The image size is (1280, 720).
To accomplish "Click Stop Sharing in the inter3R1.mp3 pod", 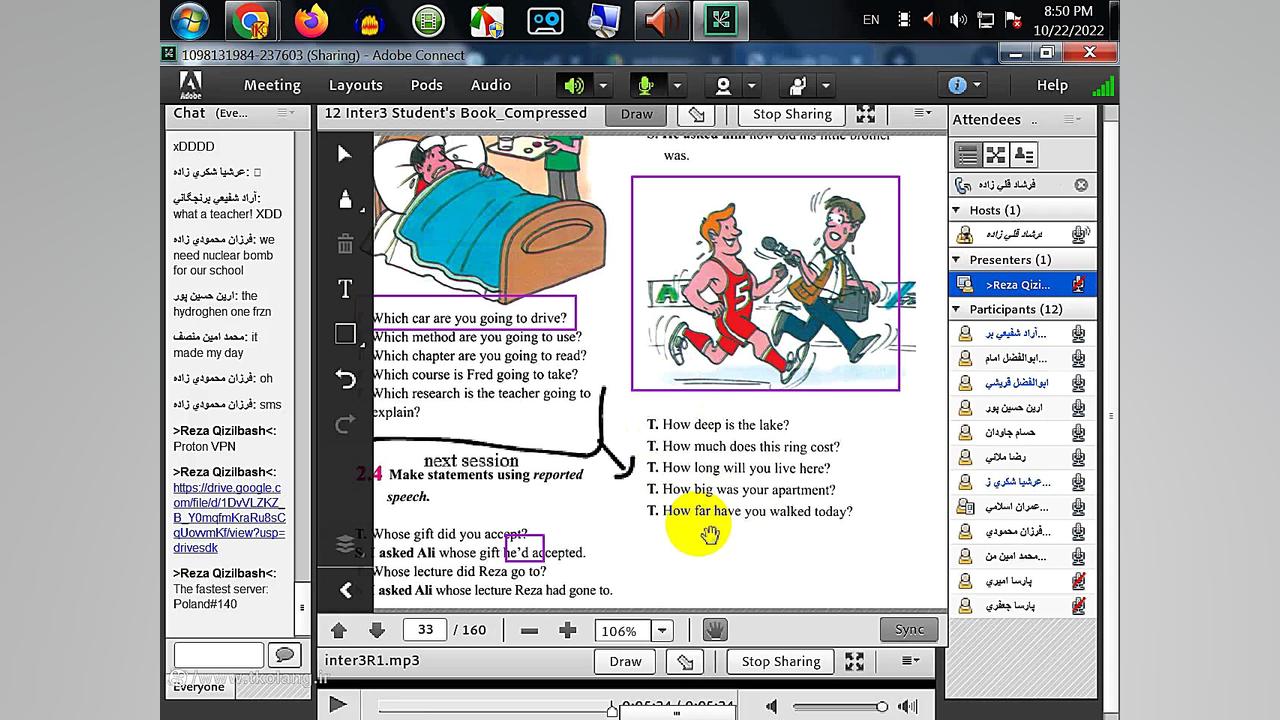I will [781, 661].
